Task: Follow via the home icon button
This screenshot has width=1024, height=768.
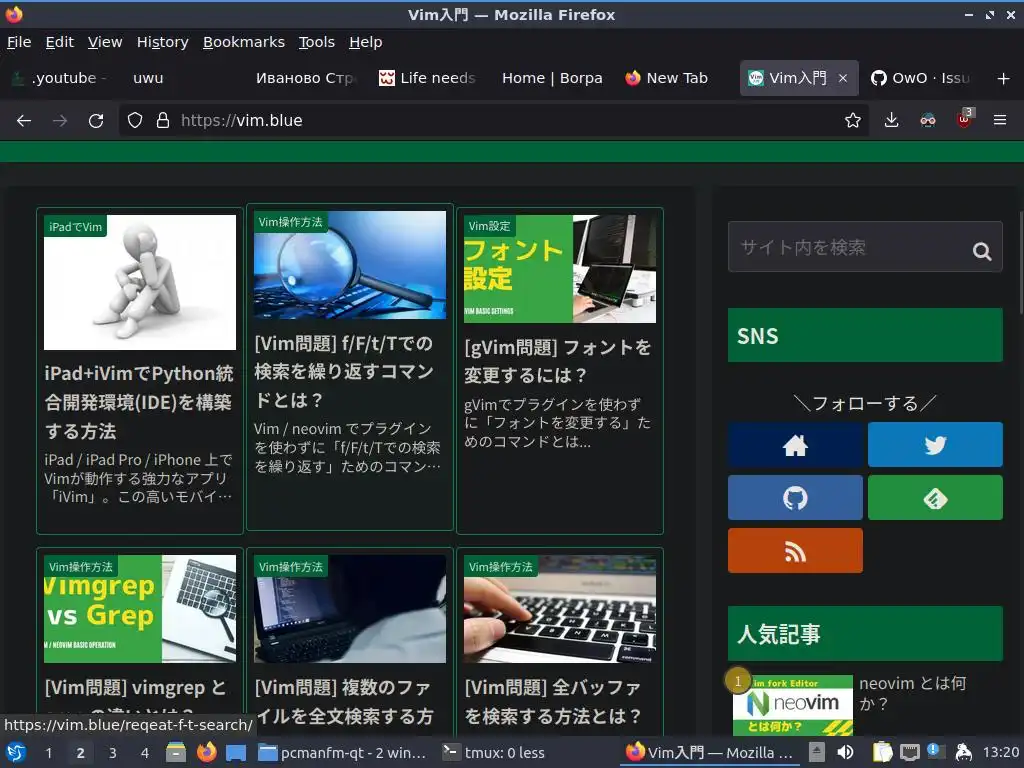Action: [x=795, y=445]
